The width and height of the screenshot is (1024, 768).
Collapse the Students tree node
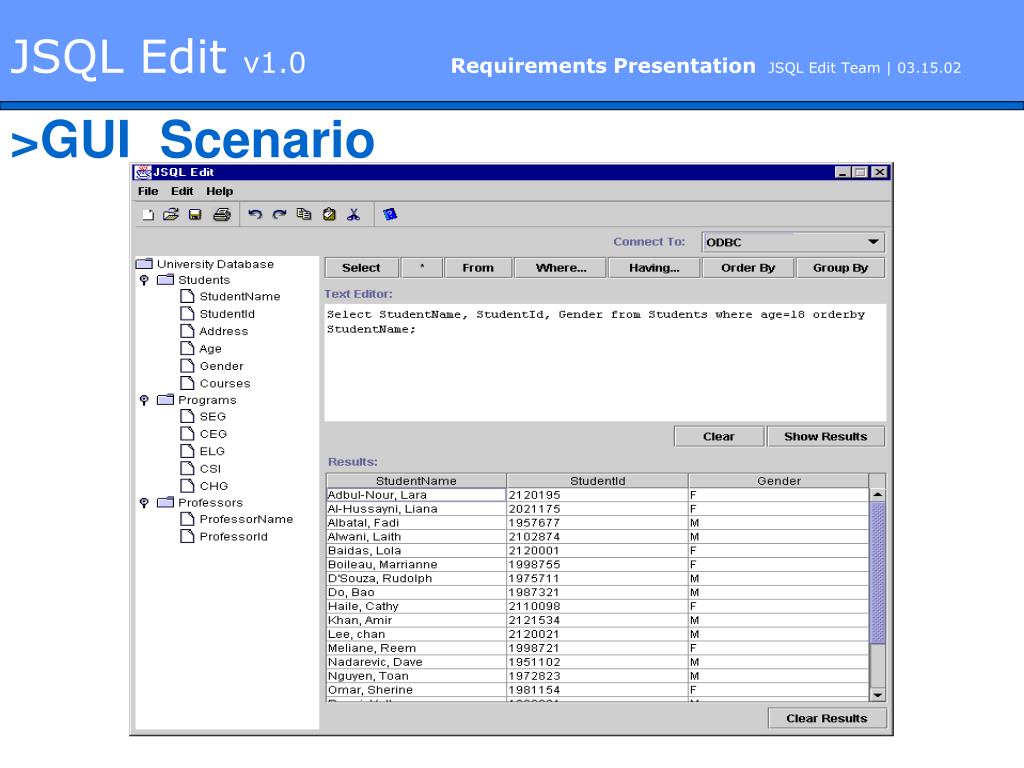tap(144, 280)
